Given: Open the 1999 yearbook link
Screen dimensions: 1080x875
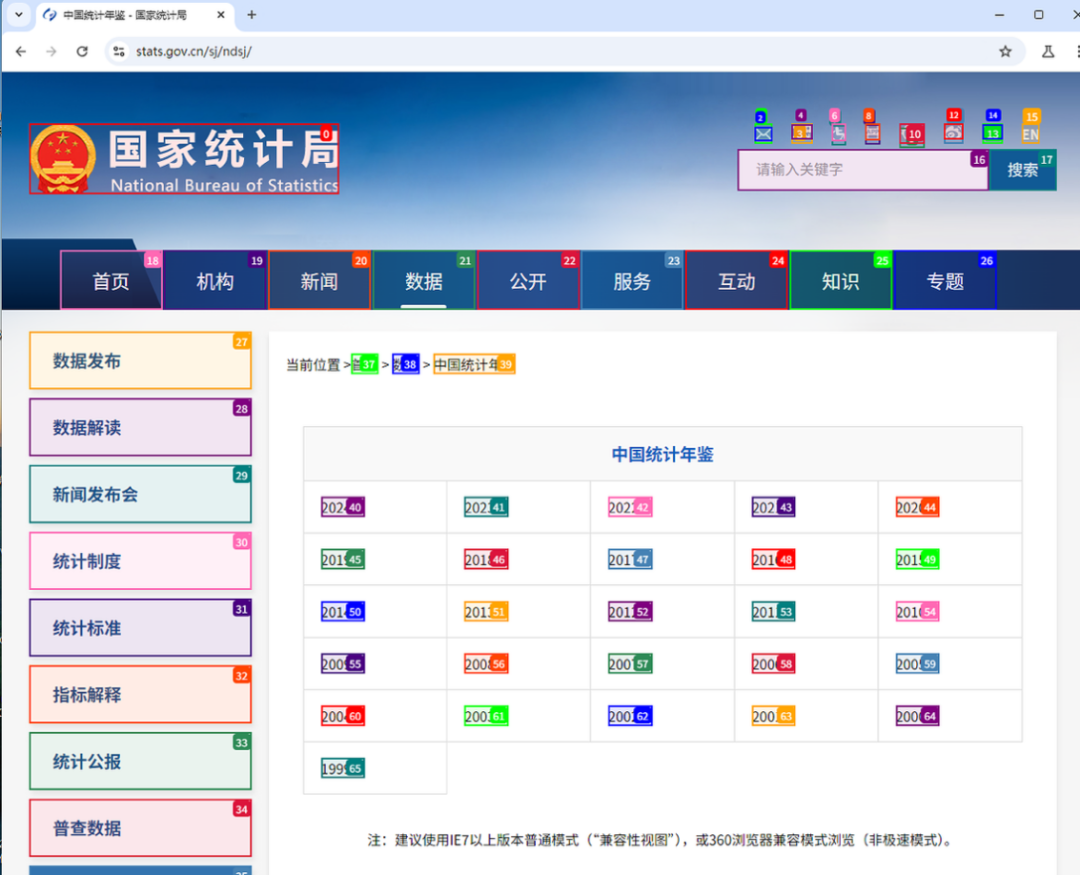Looking at the screenshot, I should (342, 768).
